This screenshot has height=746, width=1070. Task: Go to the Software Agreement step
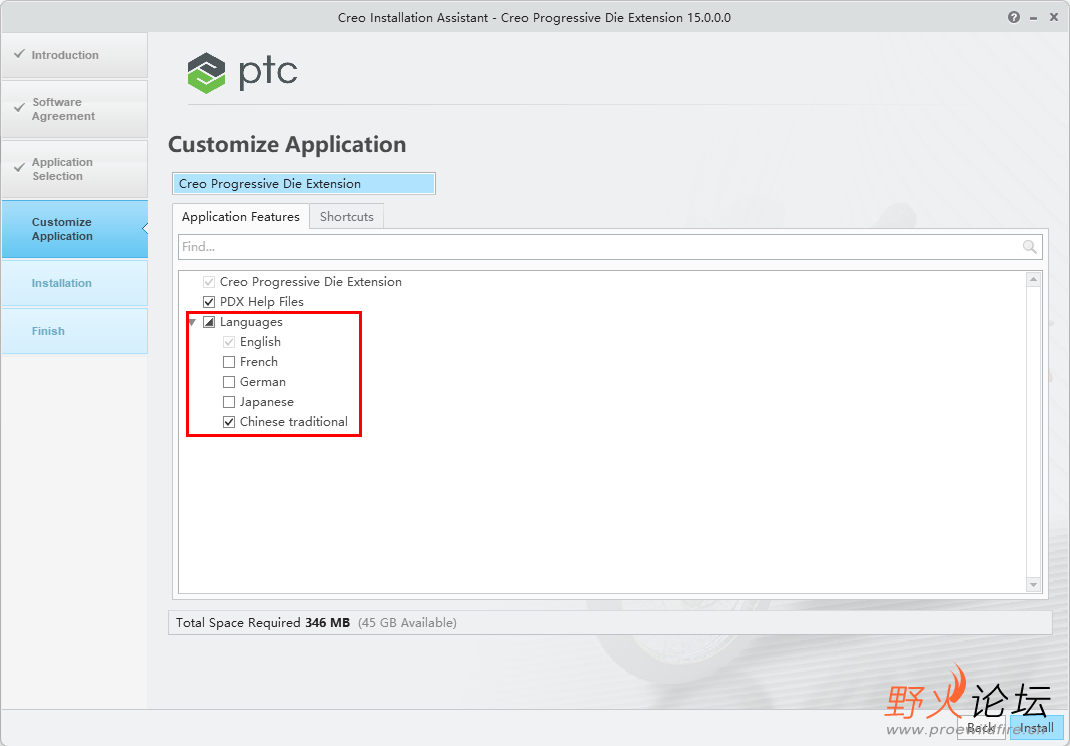[x=74, y=109]
